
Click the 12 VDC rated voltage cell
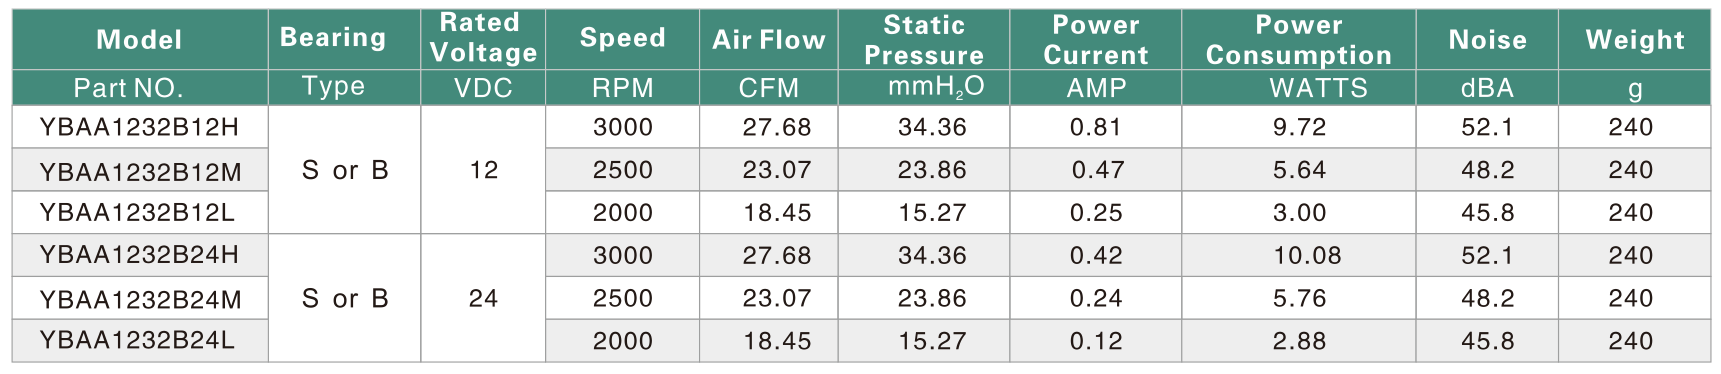coord(483,170)
